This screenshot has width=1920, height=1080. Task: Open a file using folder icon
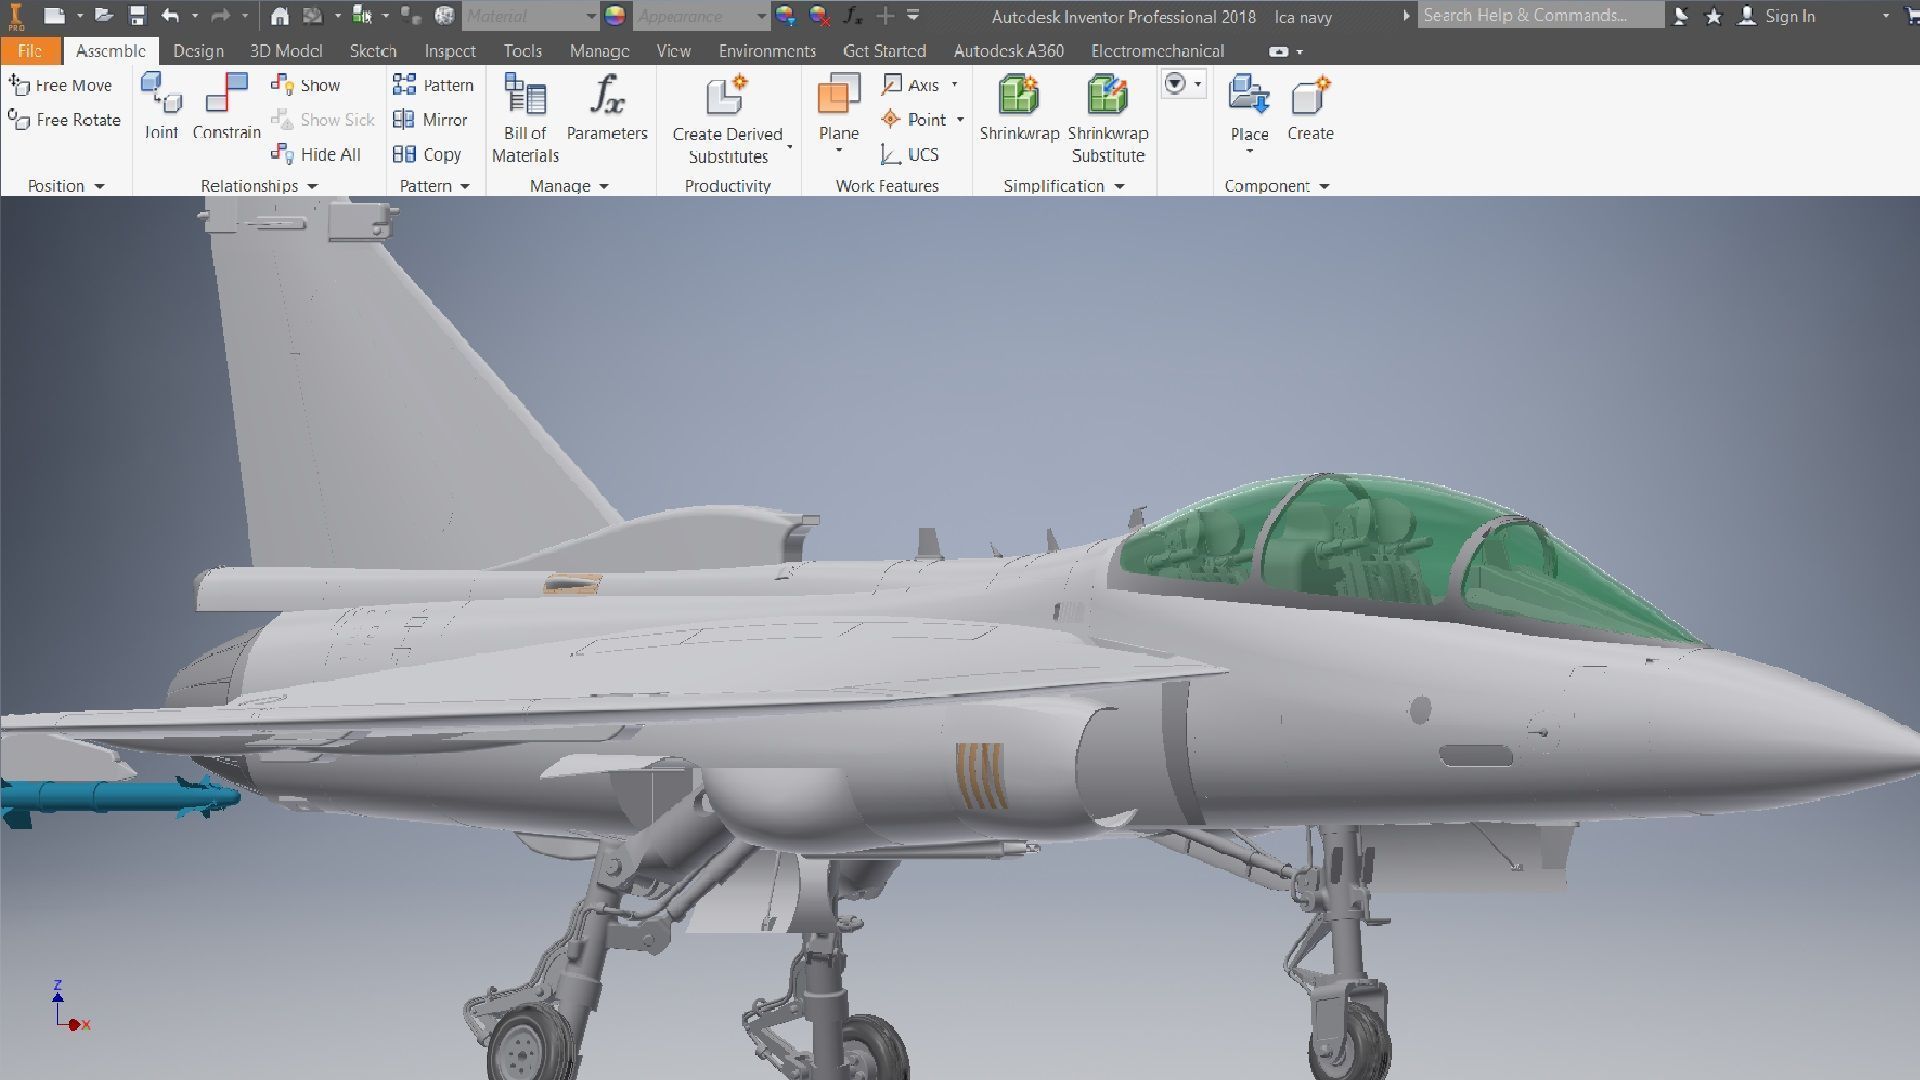(x=103, y=16)
